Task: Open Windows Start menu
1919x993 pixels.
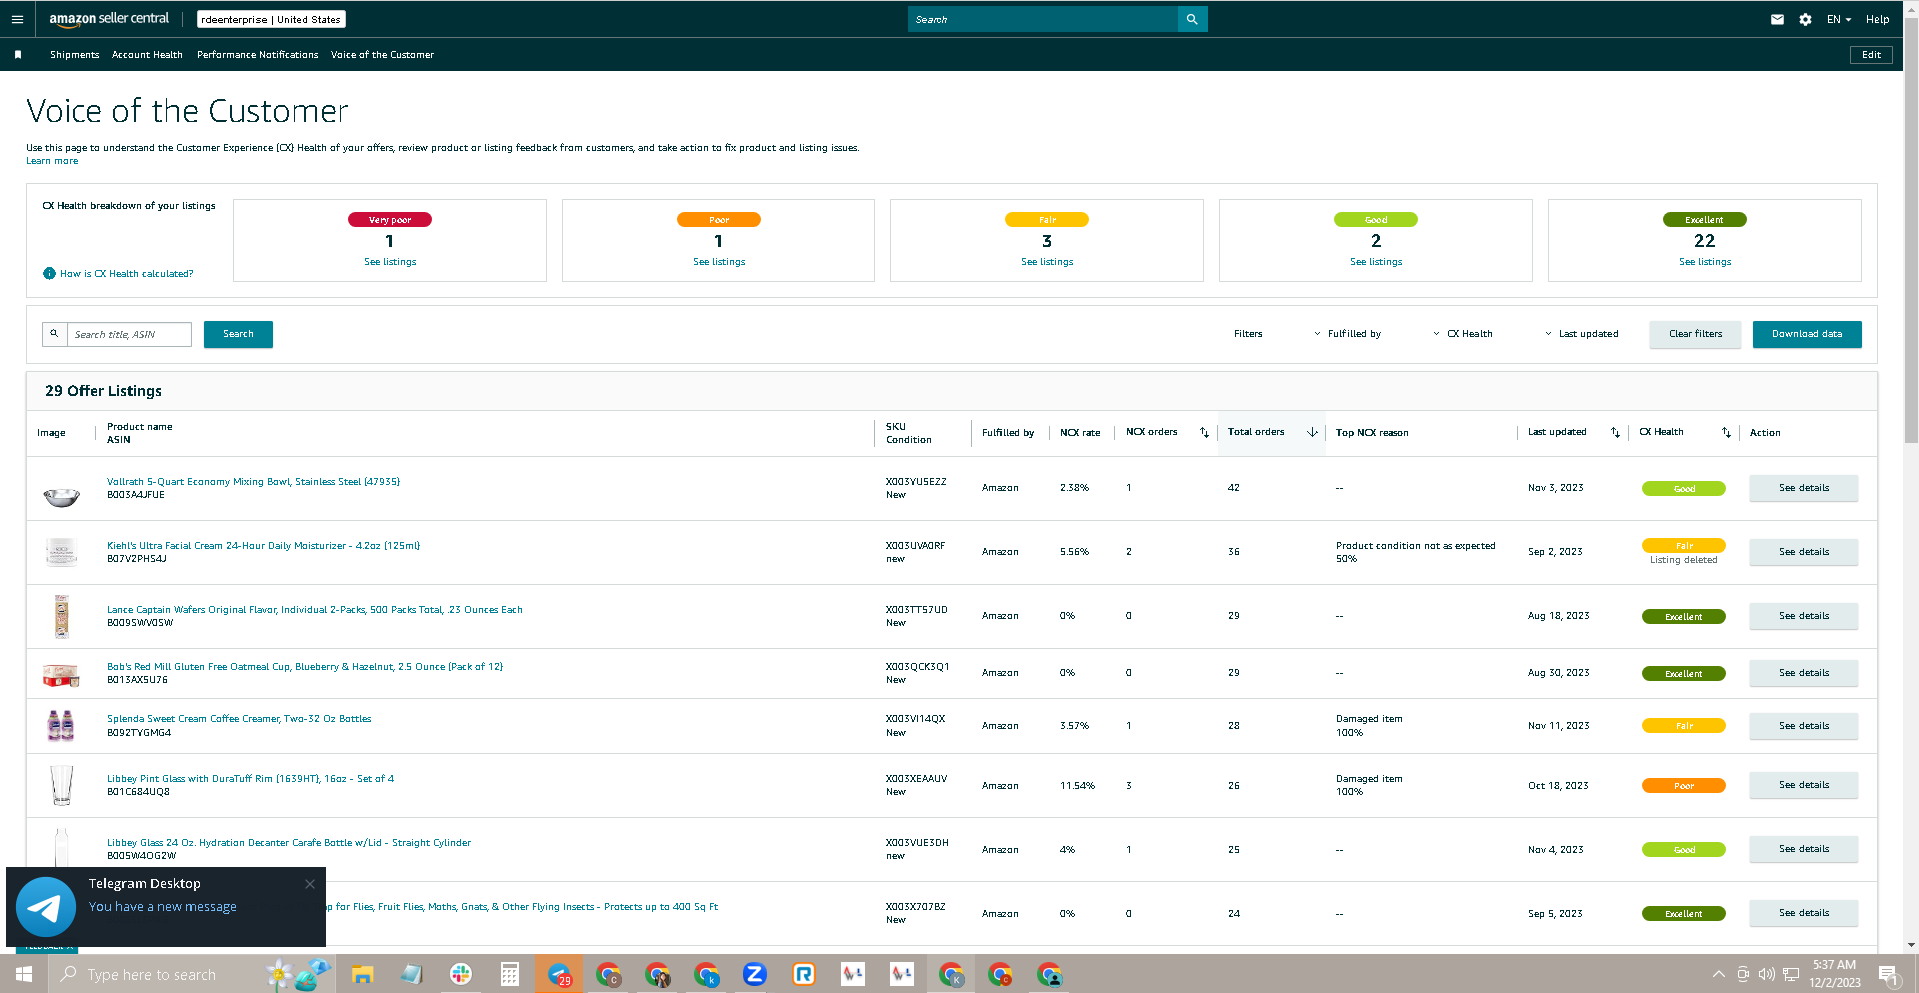Action: [24, 974]
